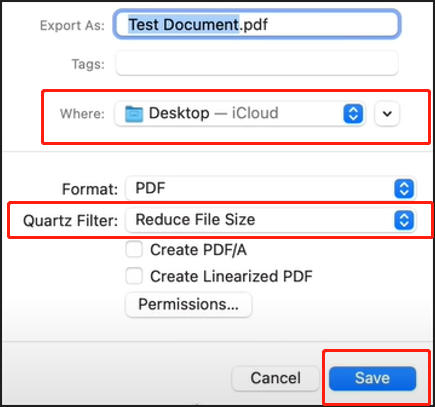Click the .pdf extension in filename
Image resolution: width=435 pixels, height=407 pixels.
point(253,25)
